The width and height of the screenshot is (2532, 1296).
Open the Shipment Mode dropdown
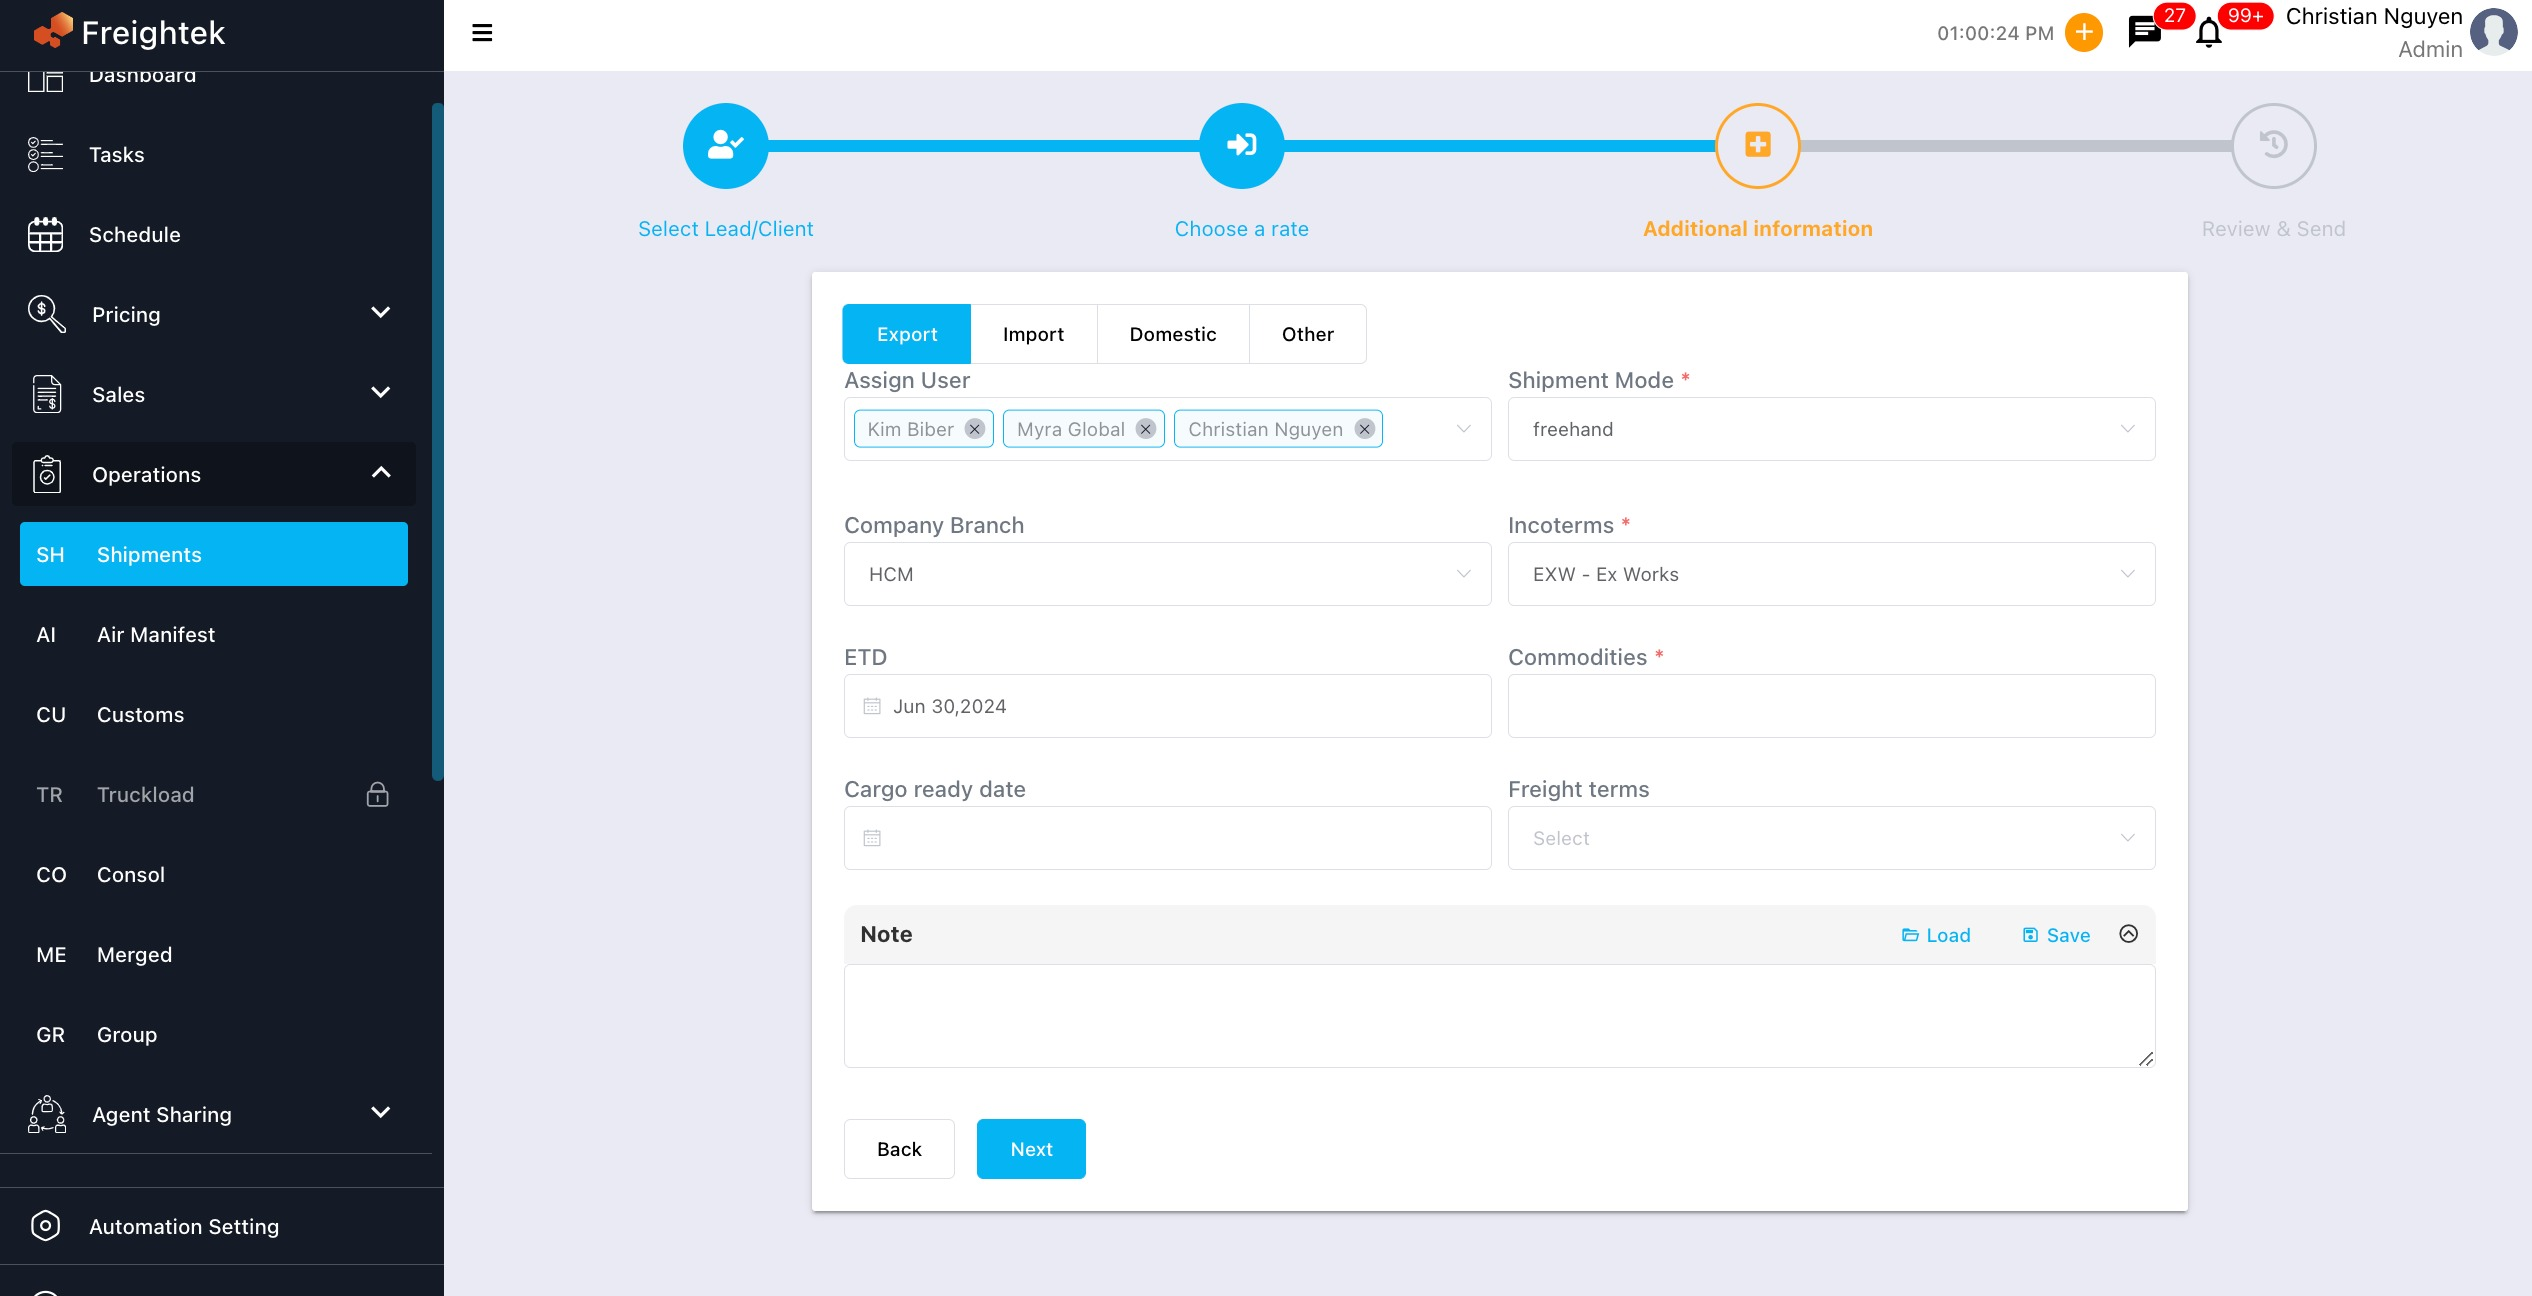point(1830,429)
